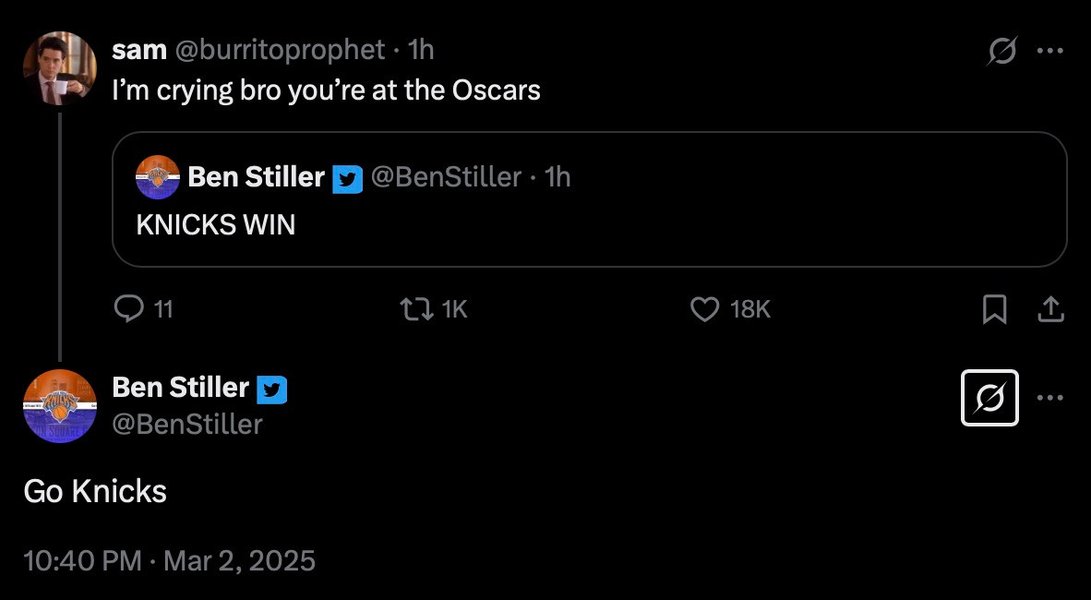Image resolution: width=1091 pixels, height=600 pixels.
Task: Open Ben Stiller's Knicks avatar in reply
Action: point(60,406)
